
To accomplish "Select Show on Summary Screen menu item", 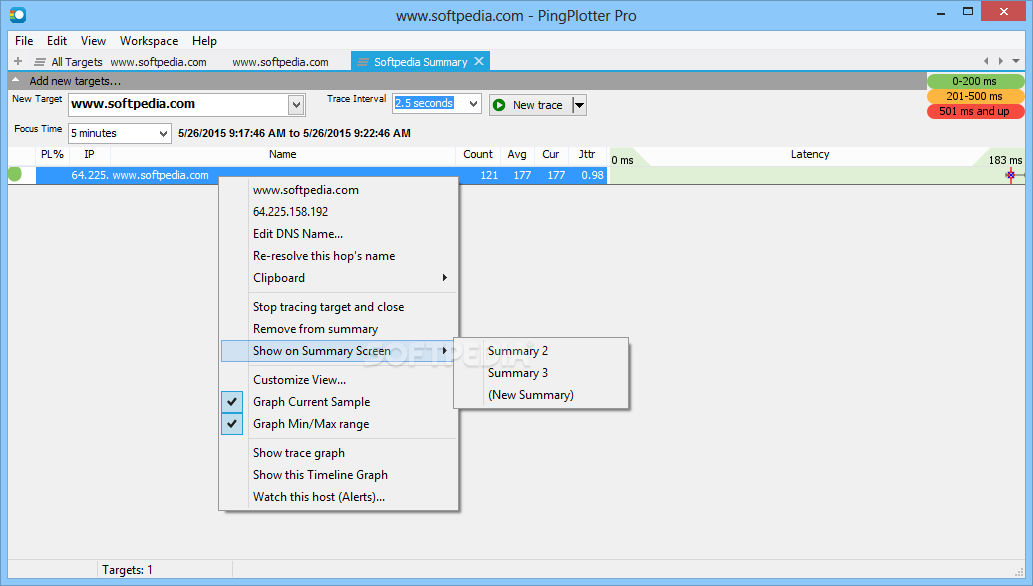I will point(338,351).
